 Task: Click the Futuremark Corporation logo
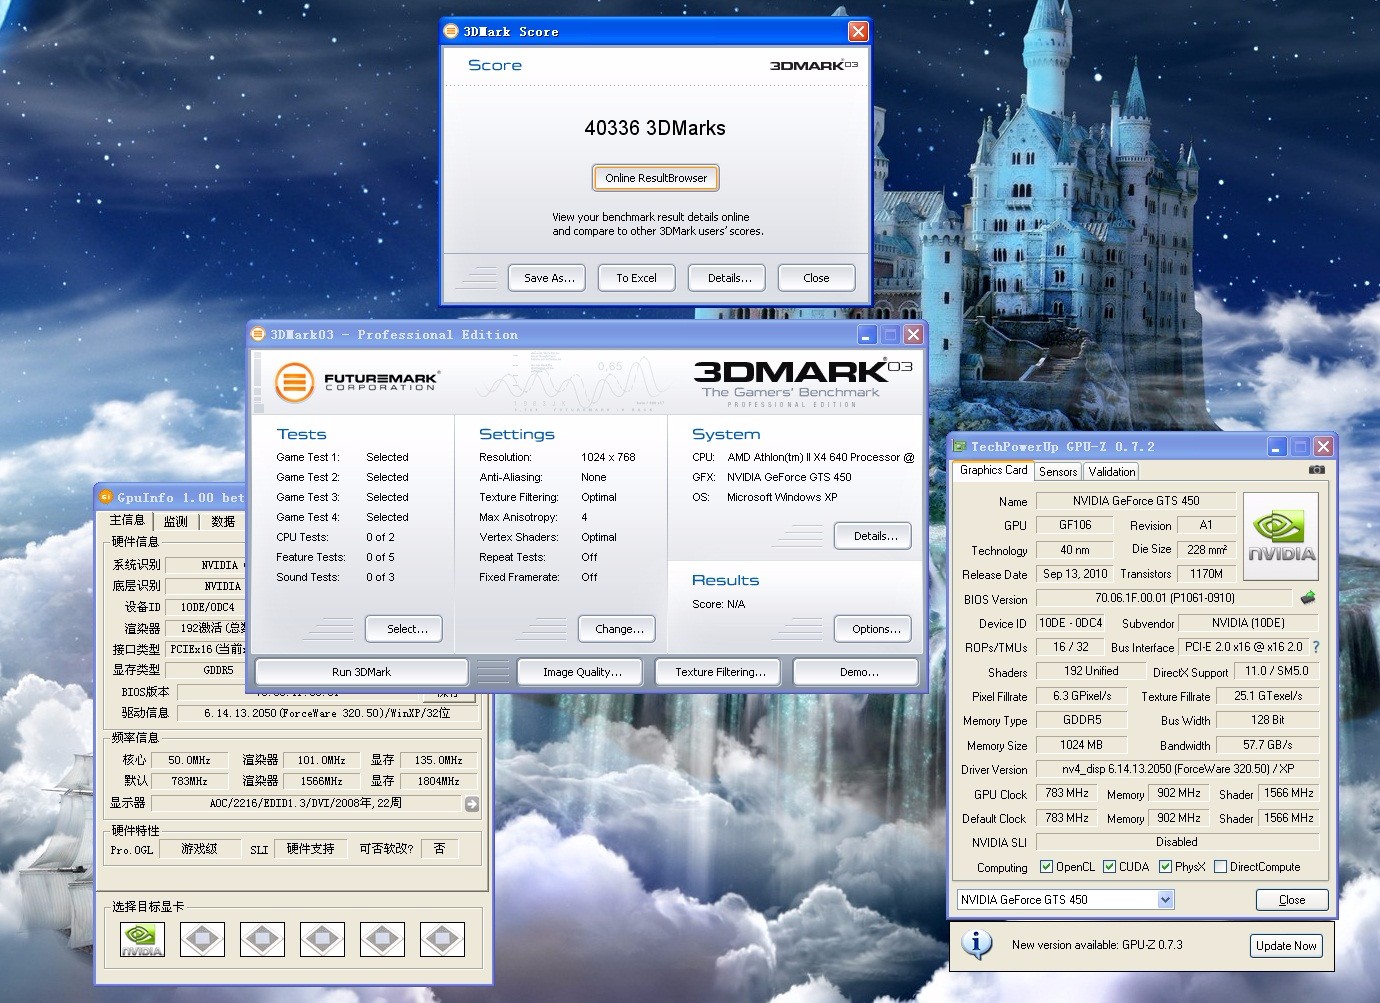[356, 382]
